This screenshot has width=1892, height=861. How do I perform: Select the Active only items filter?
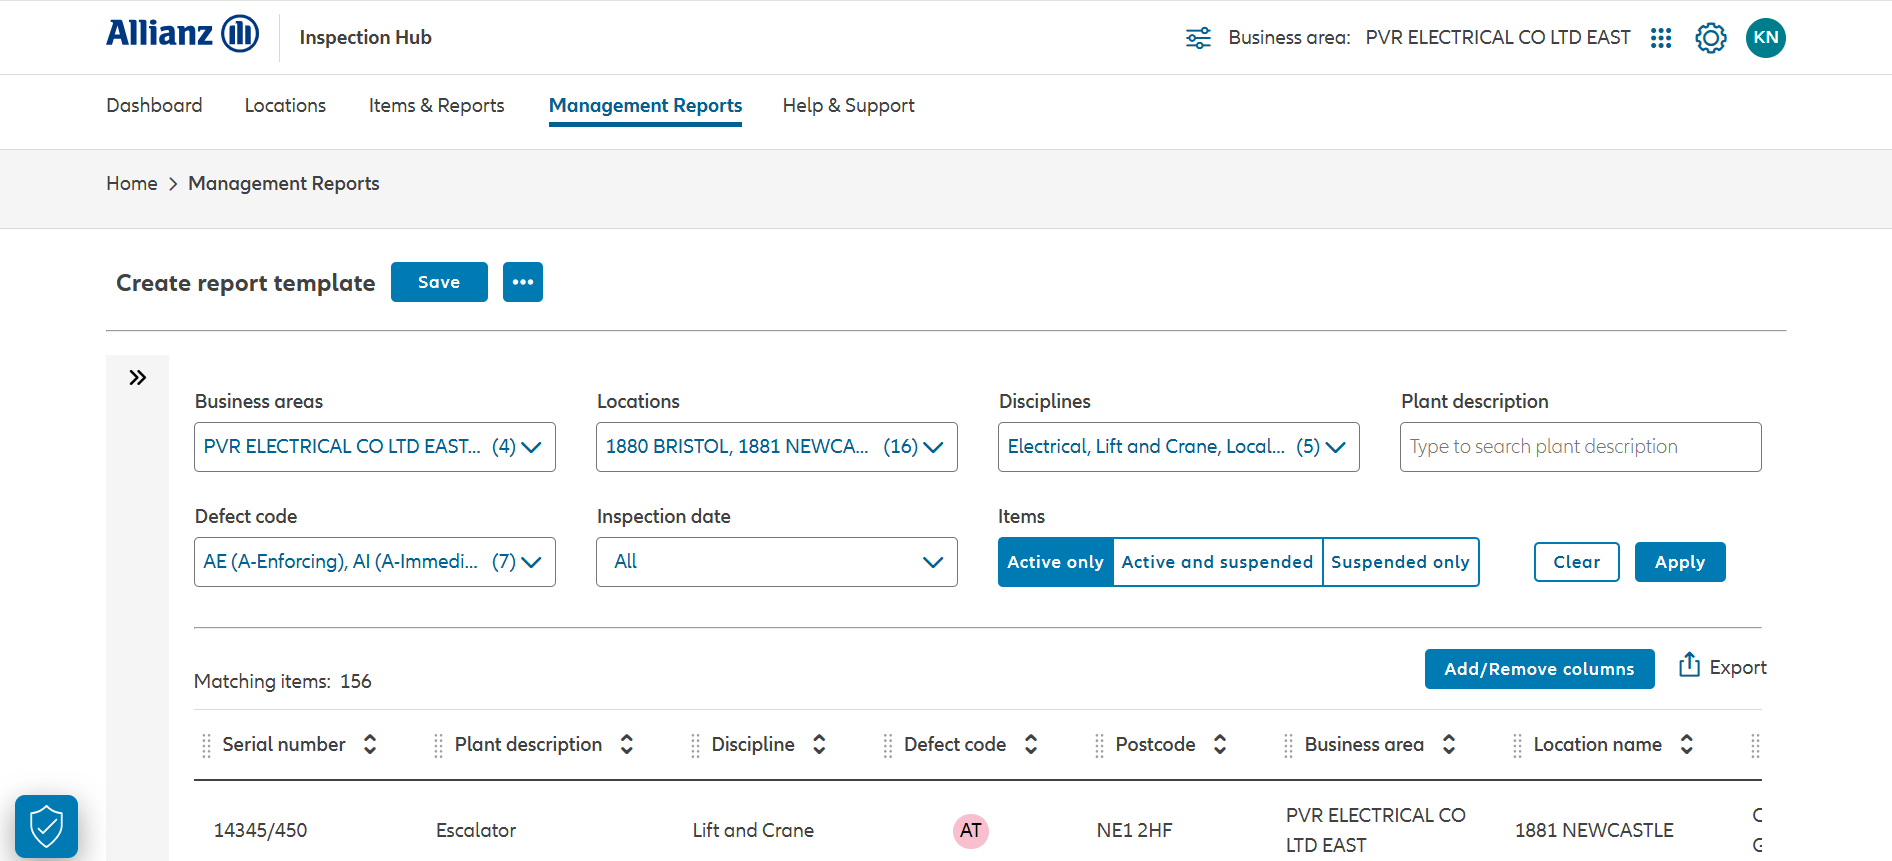(1055, 562)
